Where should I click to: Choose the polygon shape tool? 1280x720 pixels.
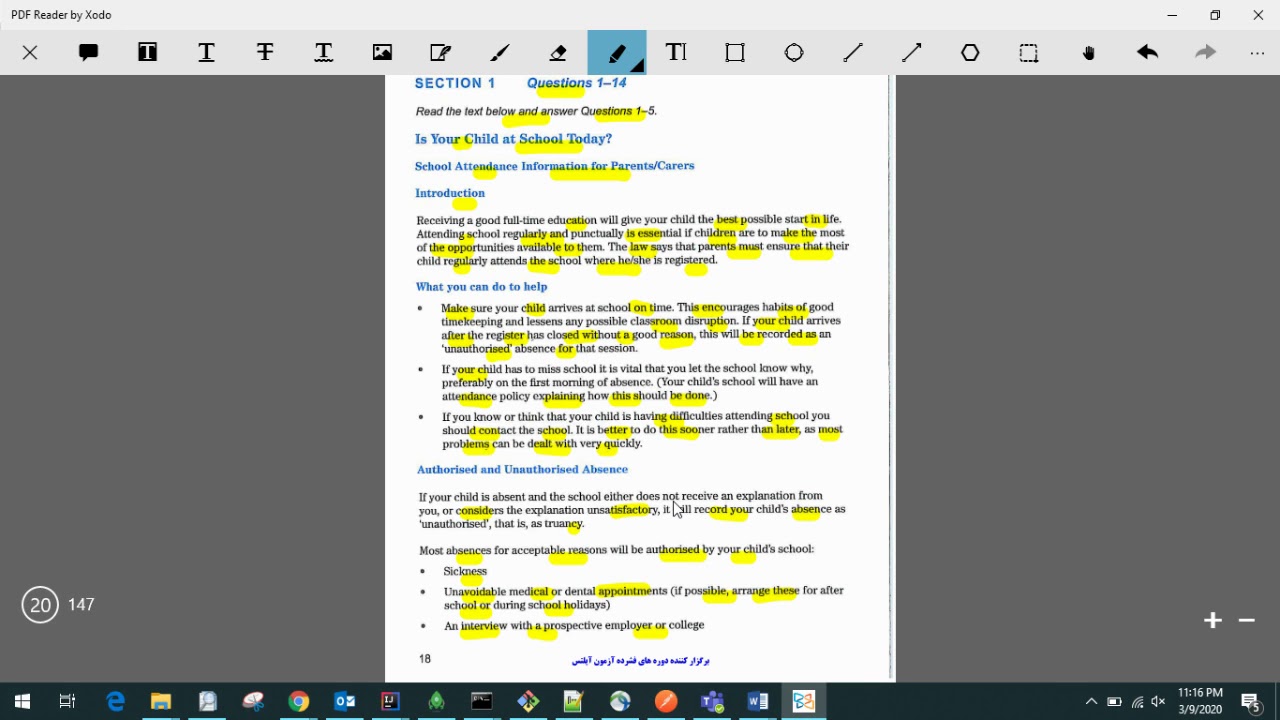(x=970, y=53)
